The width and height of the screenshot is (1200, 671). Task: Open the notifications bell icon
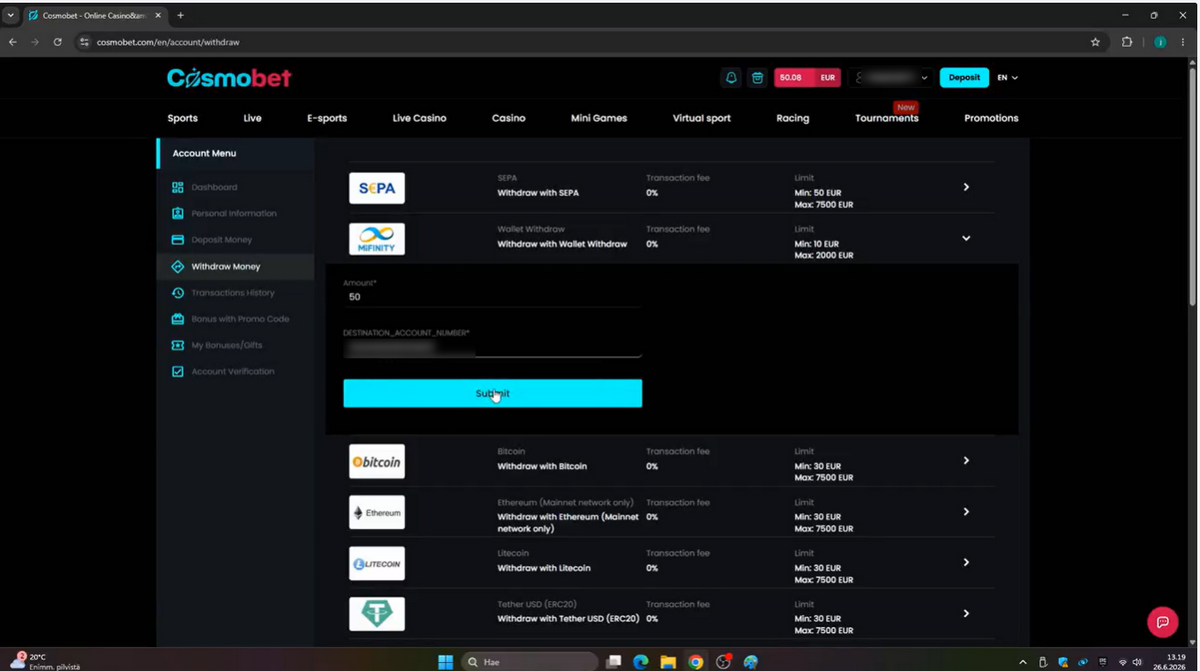click(x=732, y=78)
